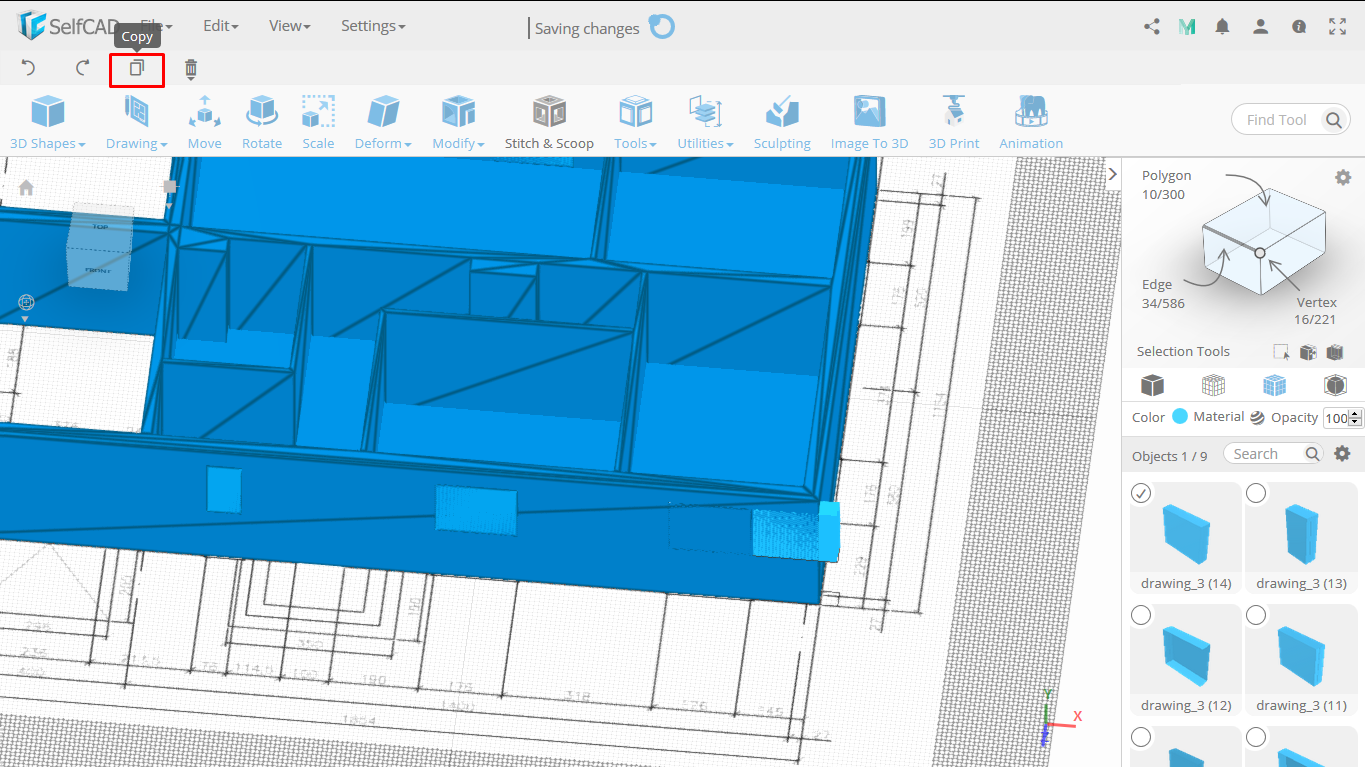The height and width of the screenshot is (767, 1365).
Task: Open objects panel settings gear
Action: [x=1343, y=454]
